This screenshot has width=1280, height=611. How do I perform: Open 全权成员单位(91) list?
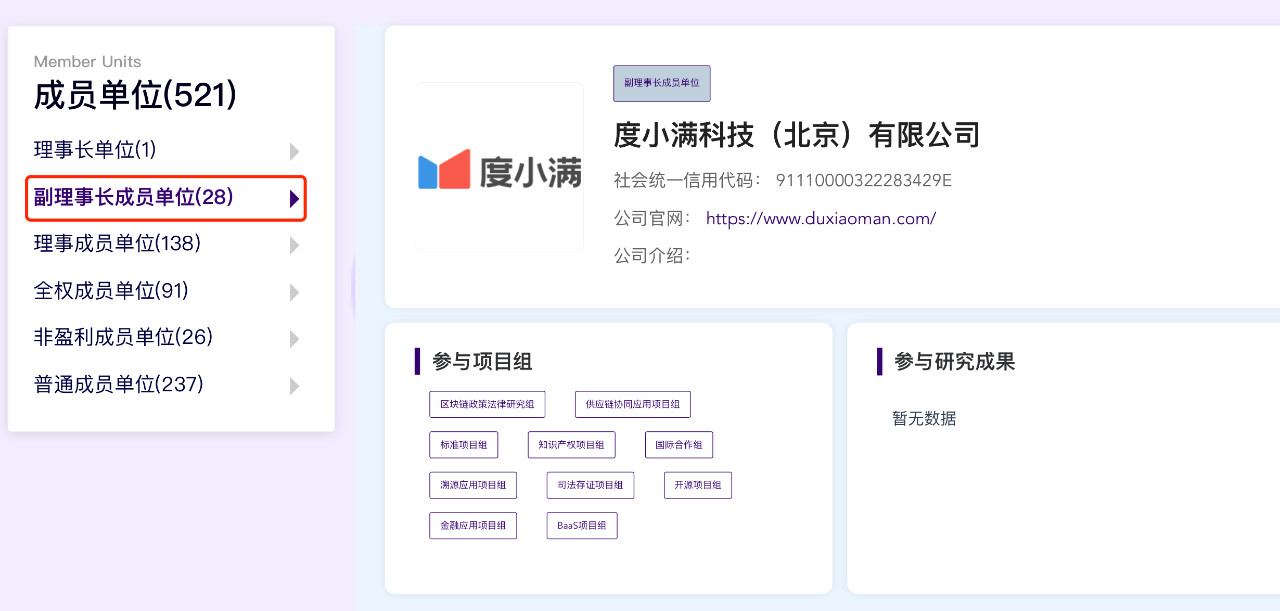pyautogui.click(x=111, y=290)
